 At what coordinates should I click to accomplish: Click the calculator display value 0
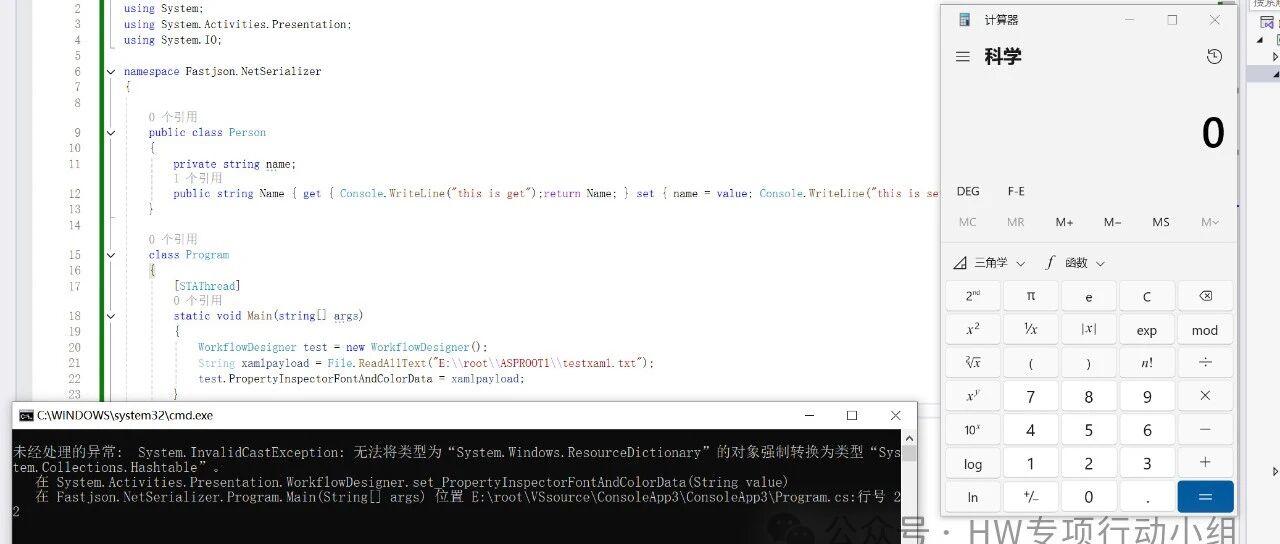(1212, 133)
